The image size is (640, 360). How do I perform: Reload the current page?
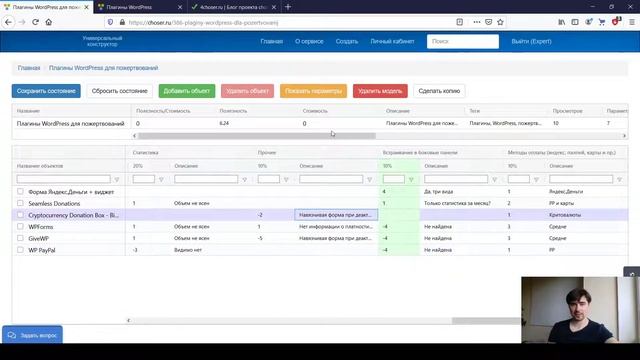[36, 22]
